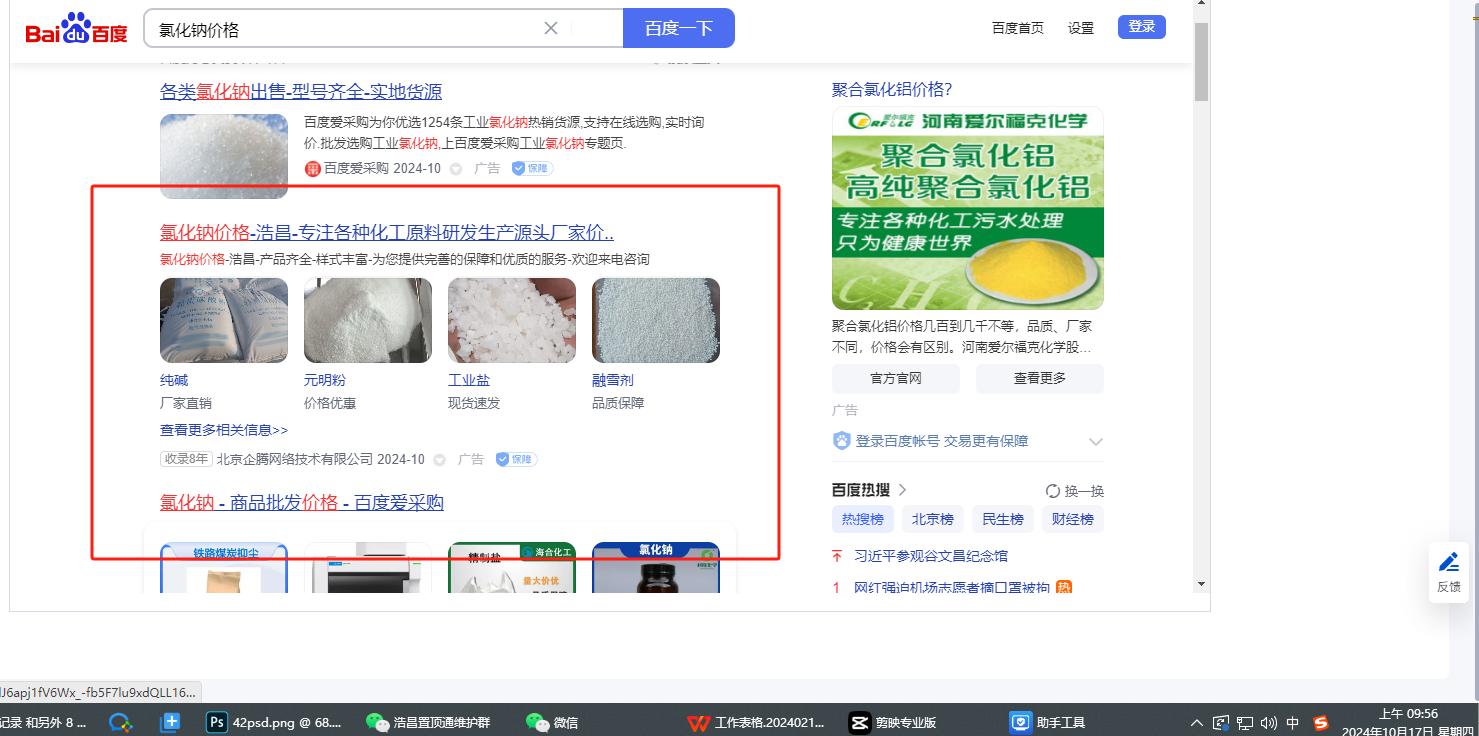Click the 精制盐 product card
Screen dimensions: 1479x736
coord(512,568)
